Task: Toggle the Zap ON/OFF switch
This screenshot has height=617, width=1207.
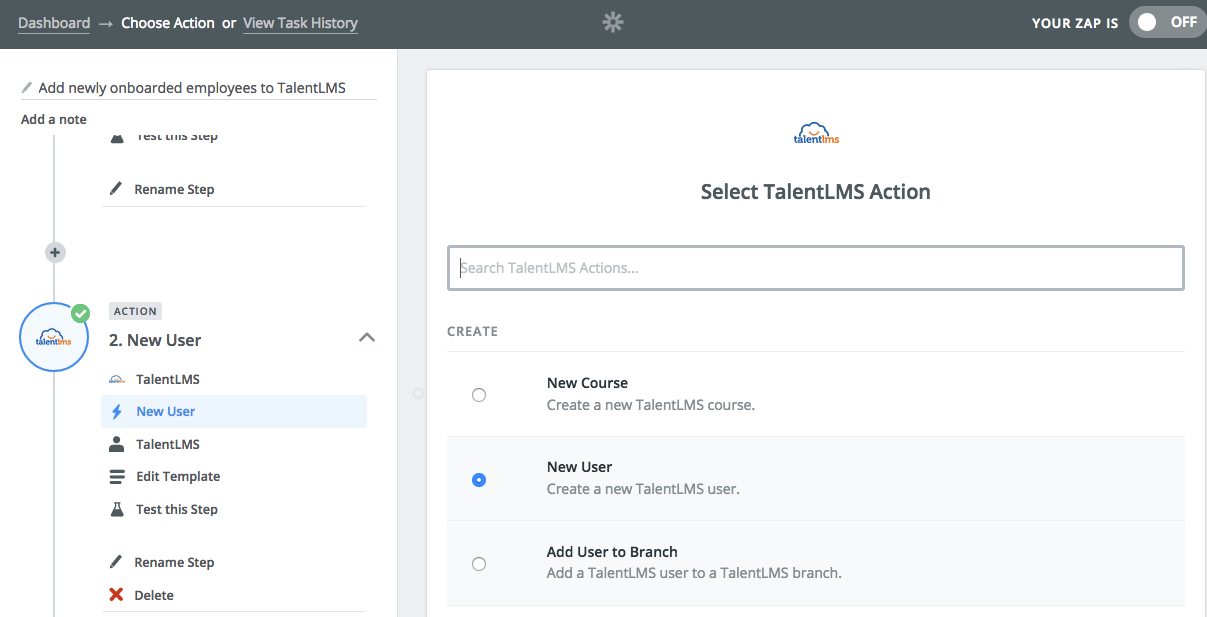Action: (x=1167, y=22)
